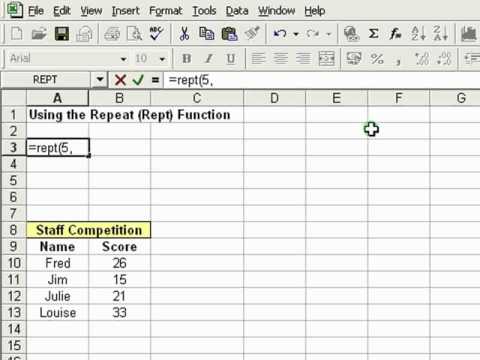
Task: Open Print Preview icon
Action: click(134, 34)
